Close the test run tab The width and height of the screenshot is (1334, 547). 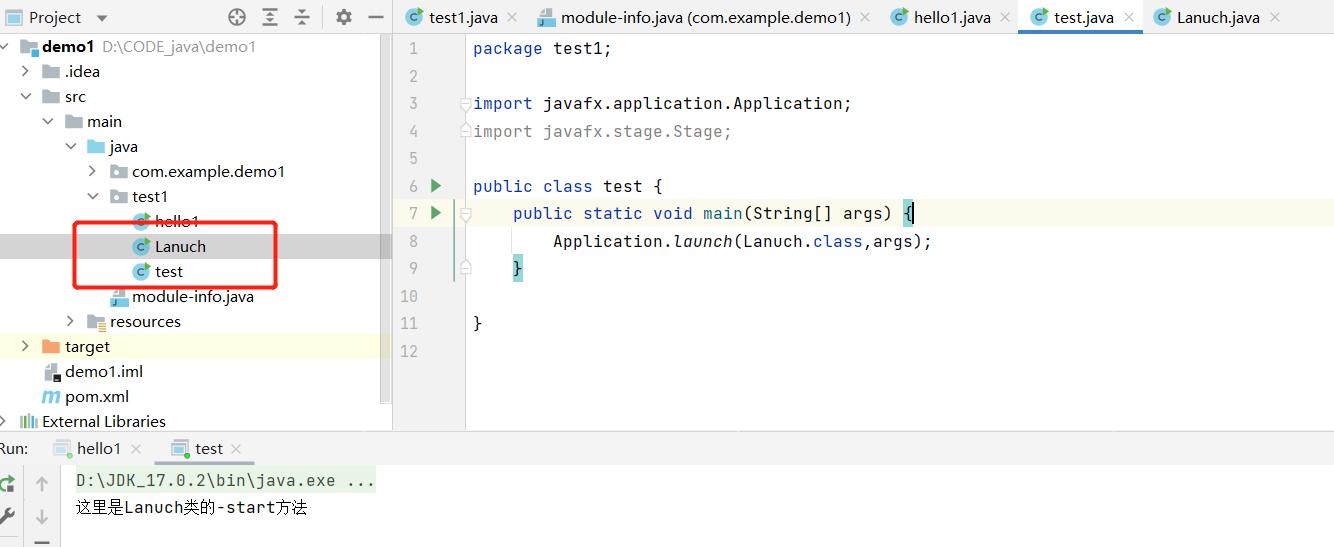tap(237, 449)
